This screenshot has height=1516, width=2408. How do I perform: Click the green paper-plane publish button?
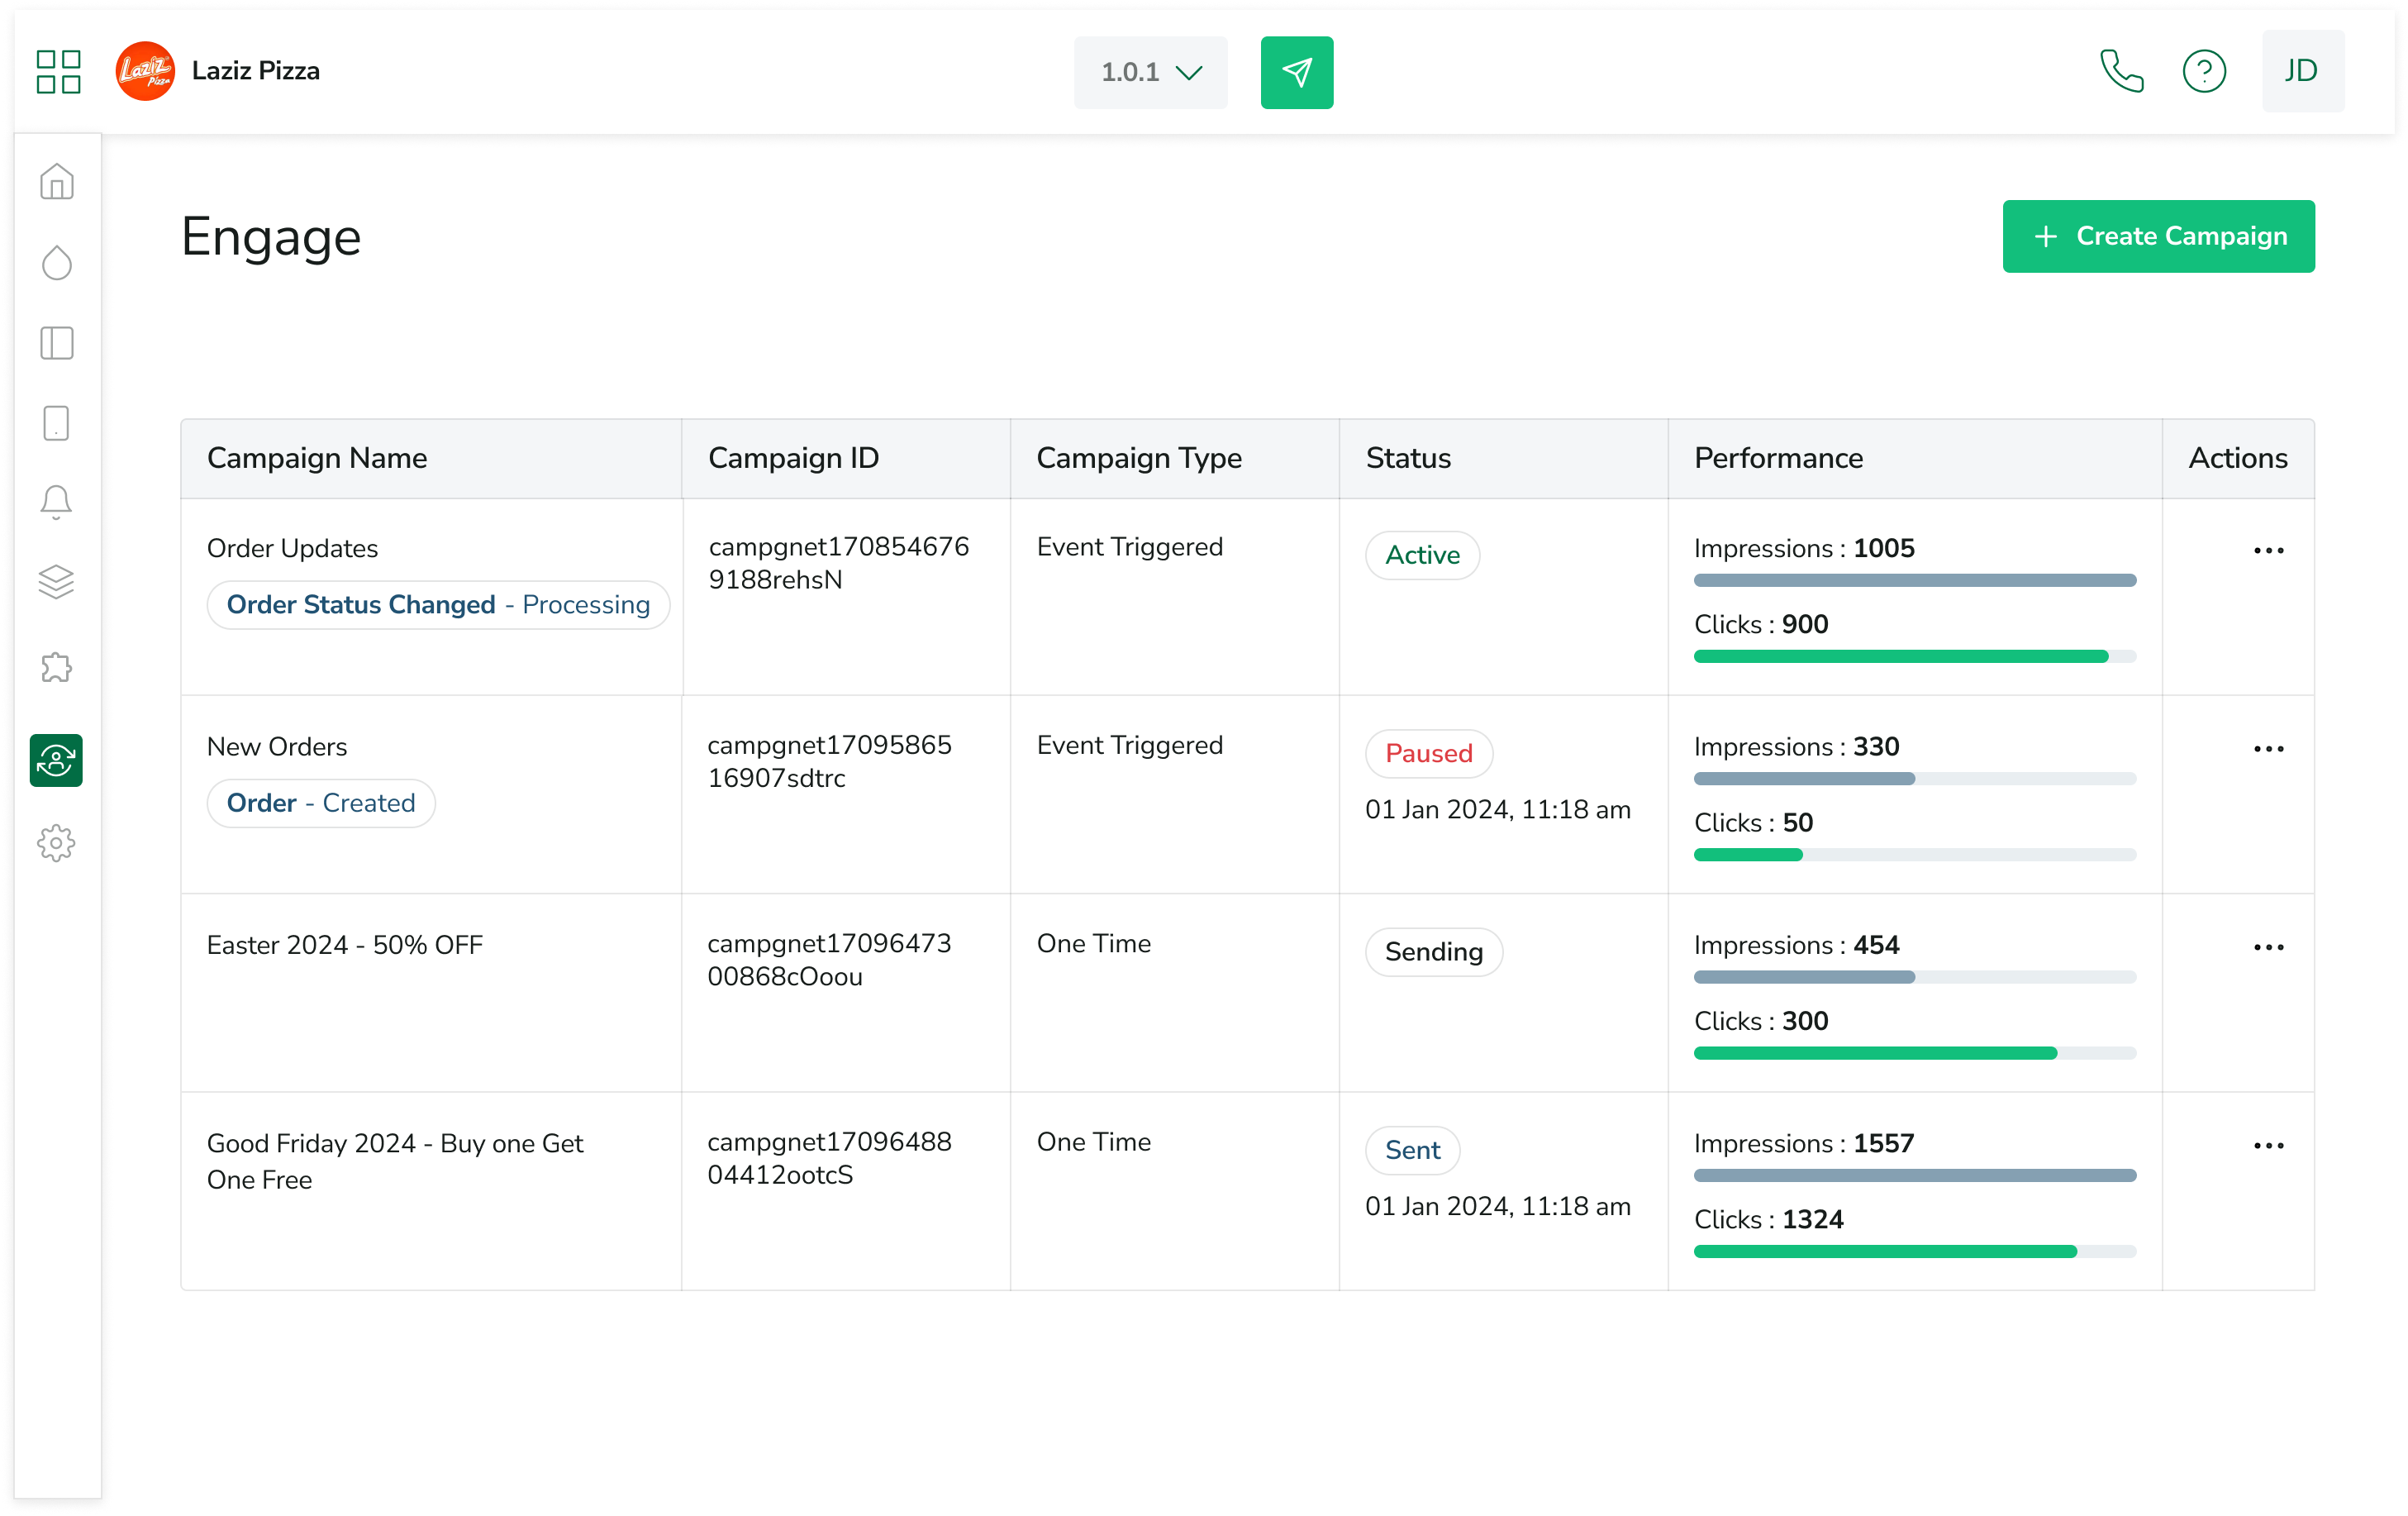(1296, 72)
